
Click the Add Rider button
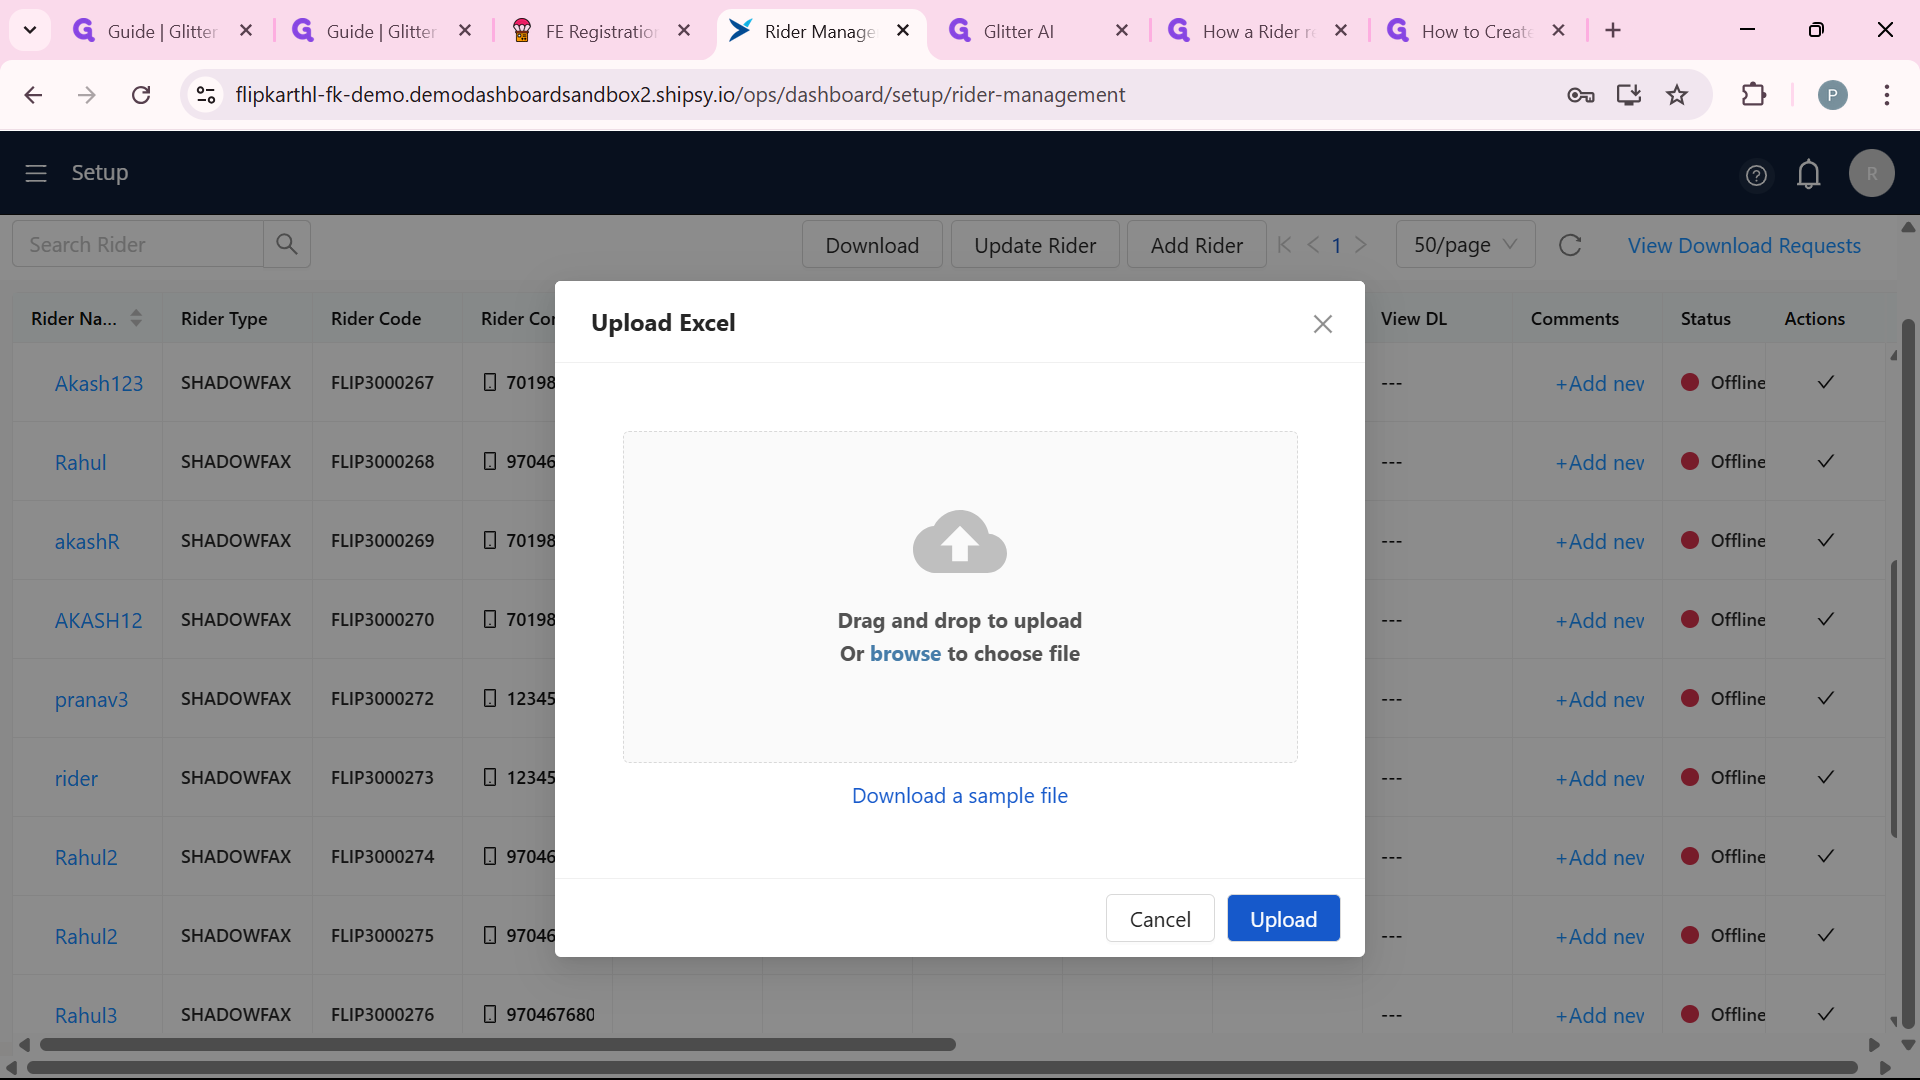point(1196,245)
